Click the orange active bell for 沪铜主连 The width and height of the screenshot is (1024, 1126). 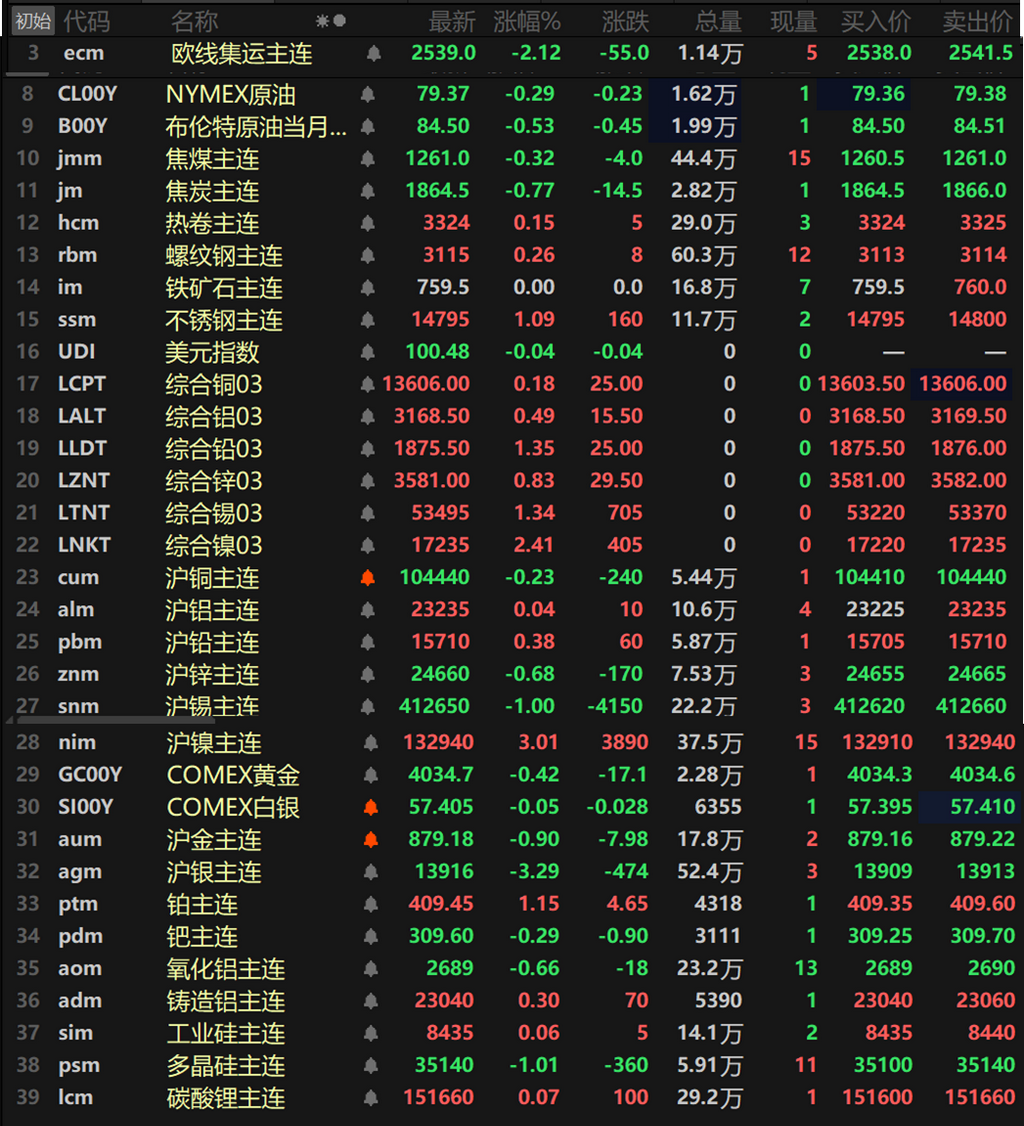(x=368, y=577)
